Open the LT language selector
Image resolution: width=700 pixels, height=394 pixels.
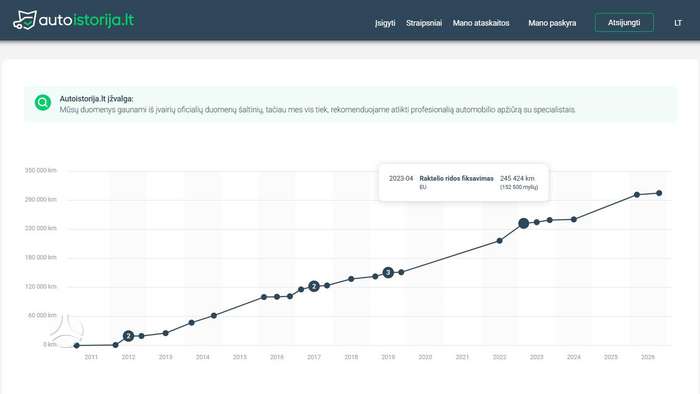tap(678, 23)
